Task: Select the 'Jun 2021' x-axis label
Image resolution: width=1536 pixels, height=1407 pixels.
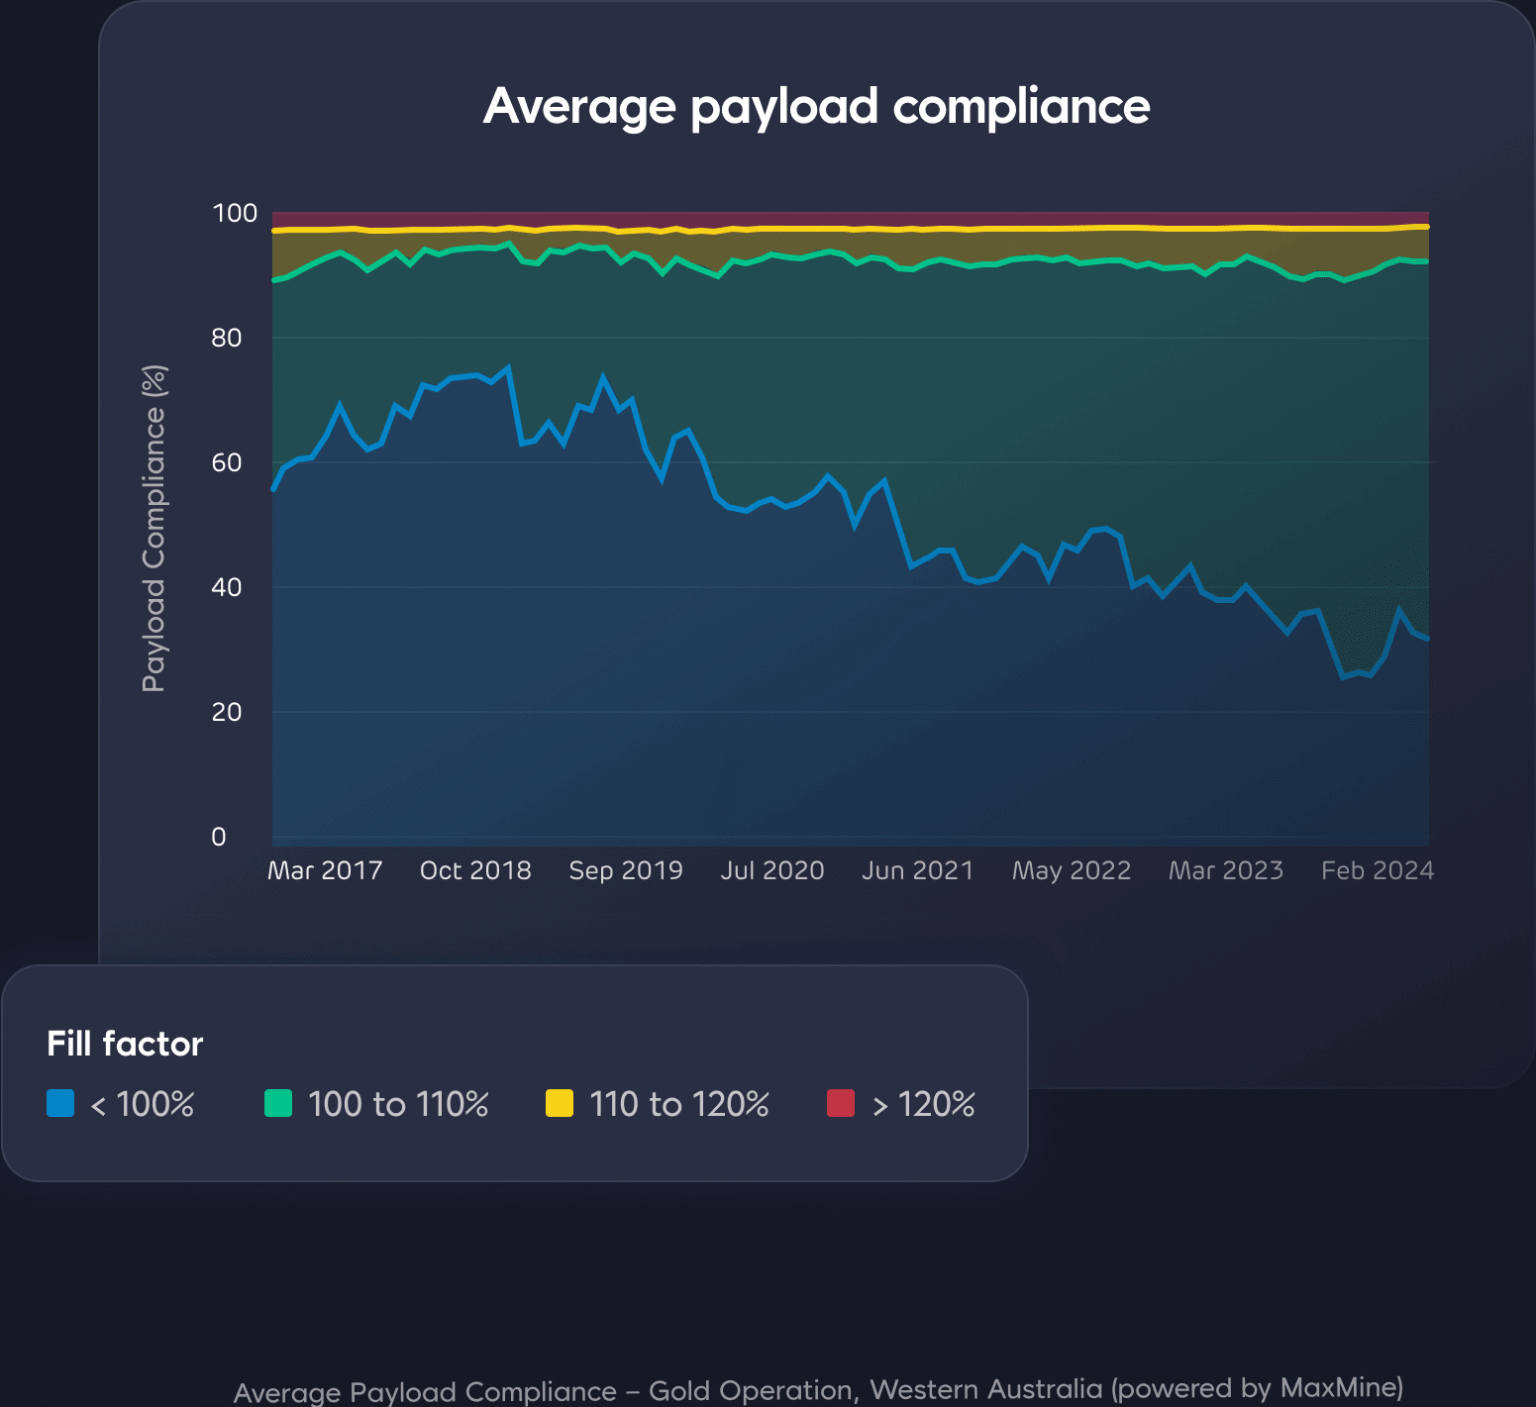Action: (x=918, y=870)
